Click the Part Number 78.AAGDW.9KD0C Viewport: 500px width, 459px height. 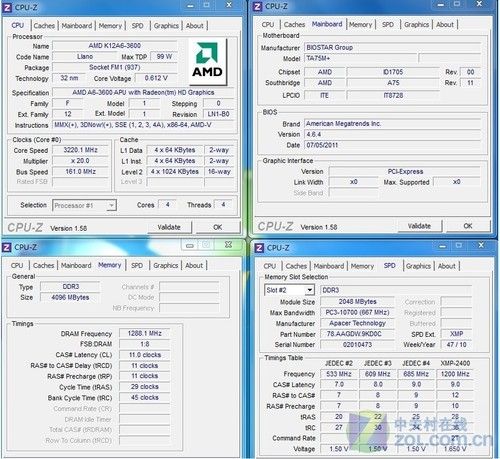point(357,334)
